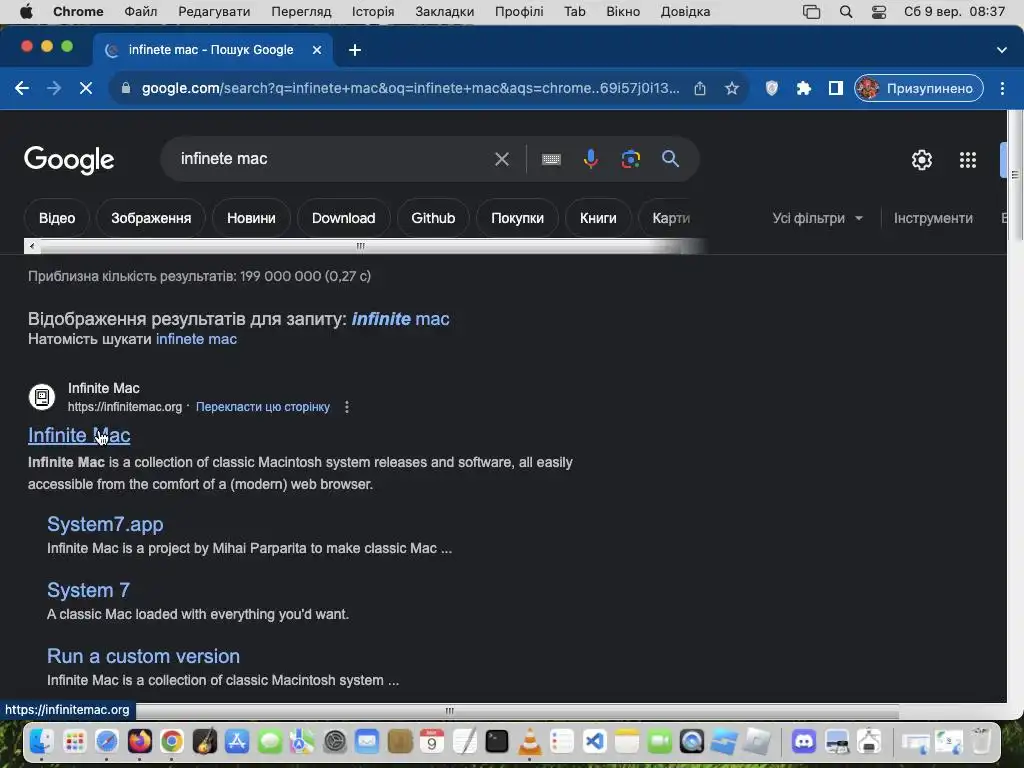Click the share icon in address bar
This screenshot has height=768, width=1024.
click(699, 88)
